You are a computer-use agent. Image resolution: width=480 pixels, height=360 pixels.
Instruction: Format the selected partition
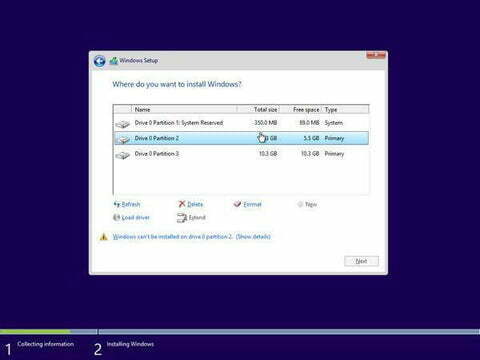[252, 204]
